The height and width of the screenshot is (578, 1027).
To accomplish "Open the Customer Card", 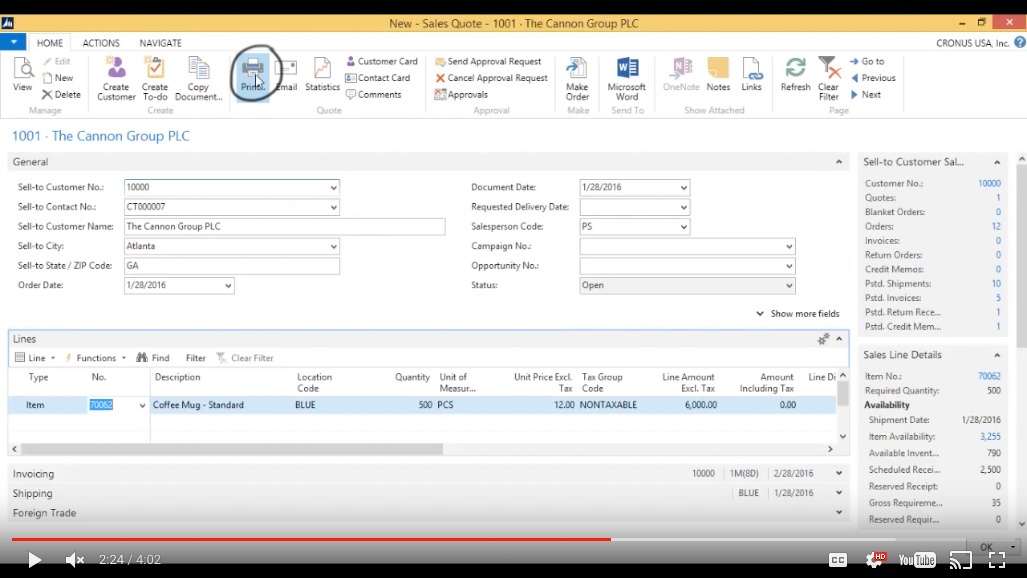I will pos(381,61).
